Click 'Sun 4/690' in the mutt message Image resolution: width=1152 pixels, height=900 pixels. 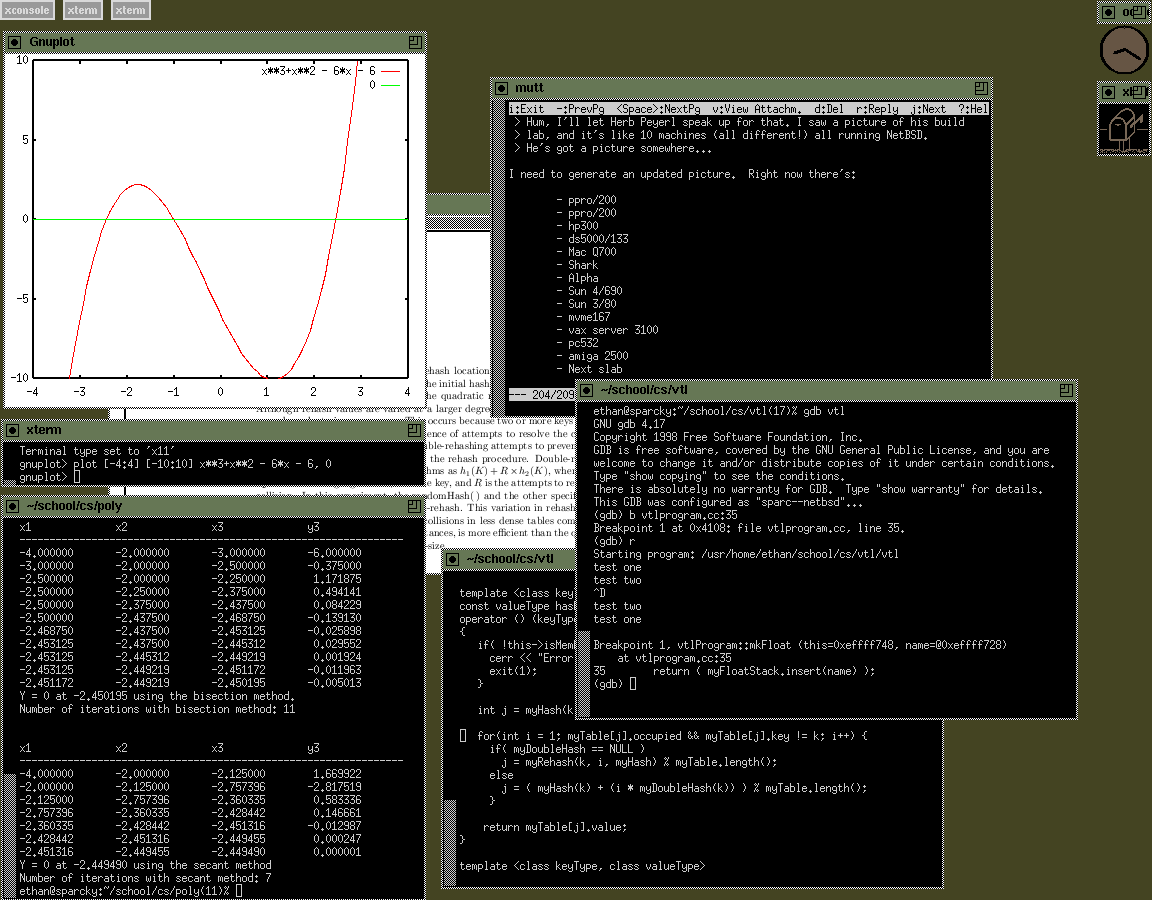click(595, 291)
